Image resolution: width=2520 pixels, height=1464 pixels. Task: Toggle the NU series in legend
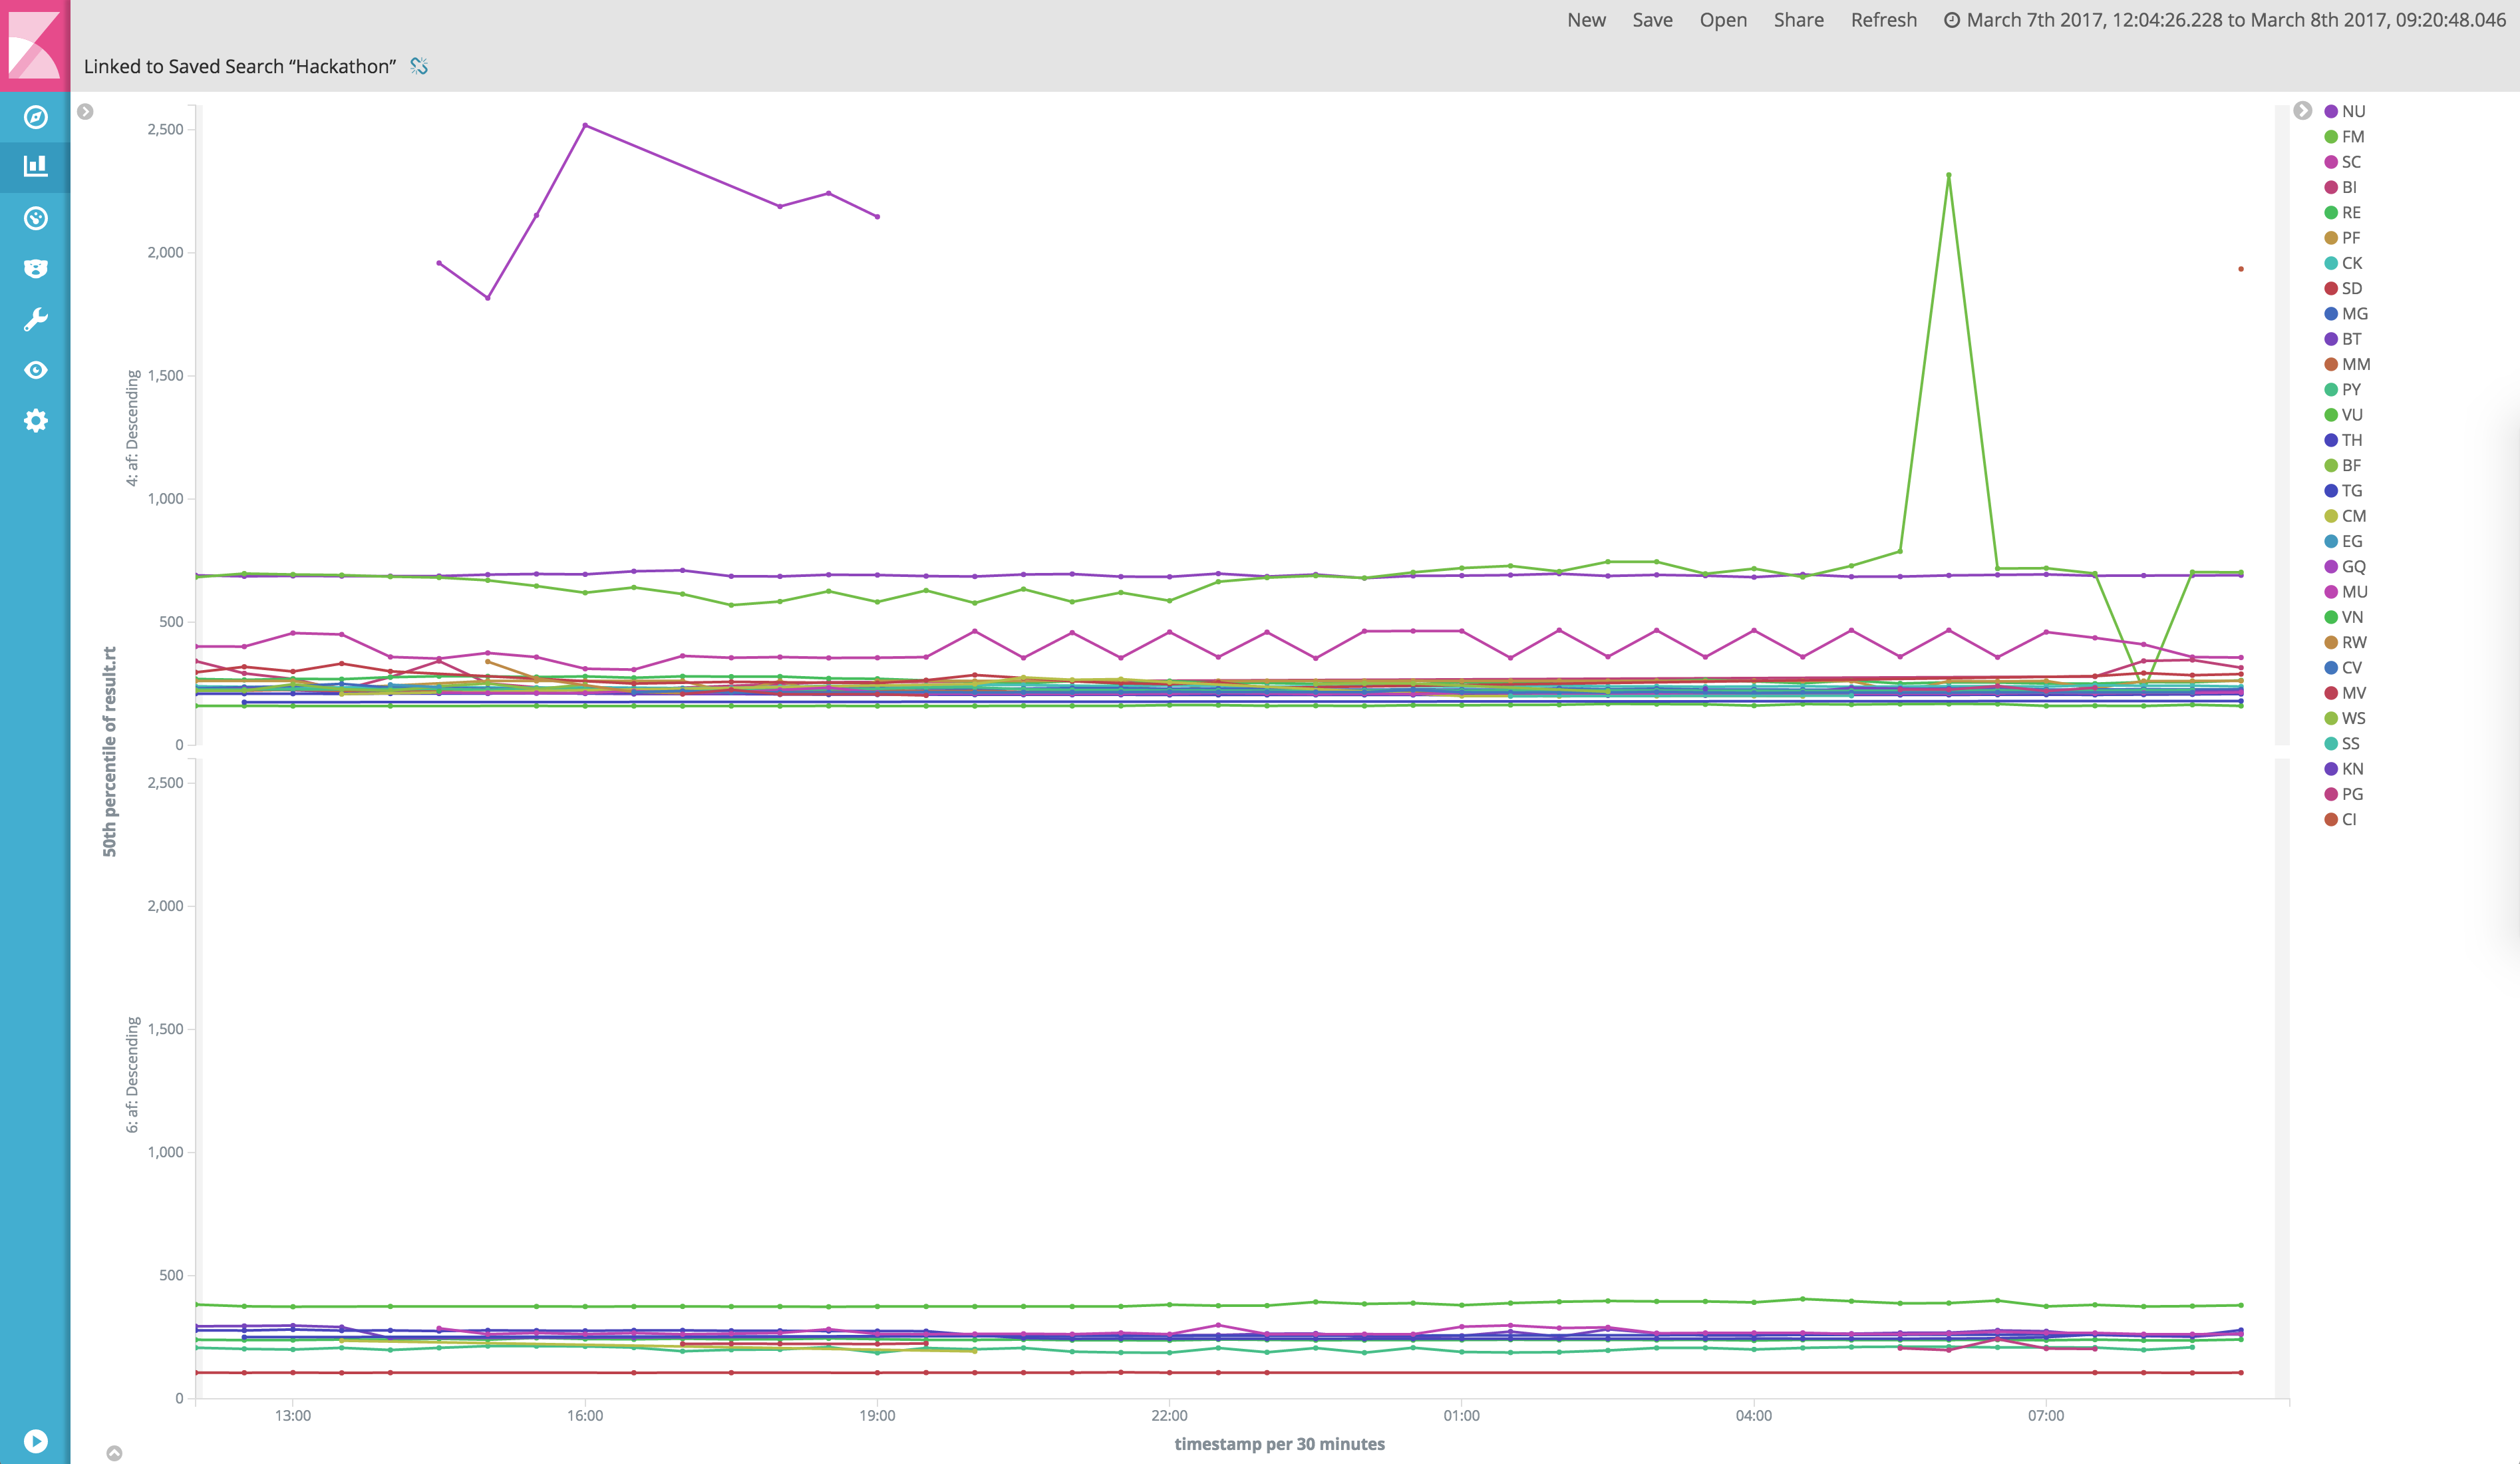[x=2353, y=111]
